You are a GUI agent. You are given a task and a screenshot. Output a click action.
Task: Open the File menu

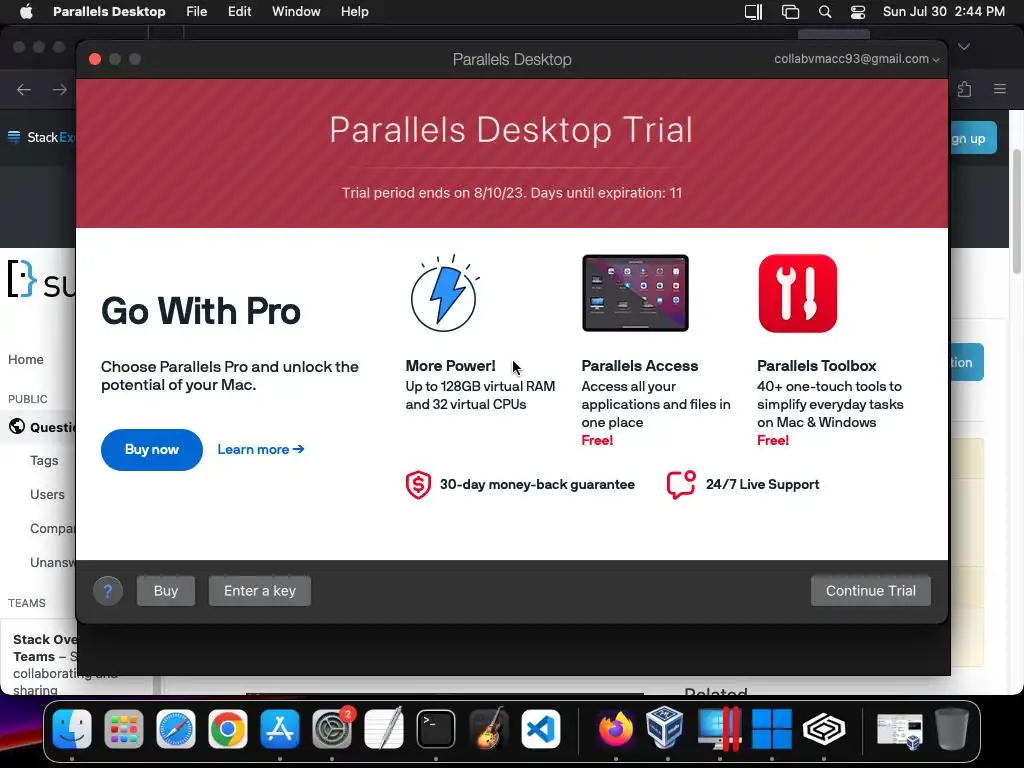196,12
